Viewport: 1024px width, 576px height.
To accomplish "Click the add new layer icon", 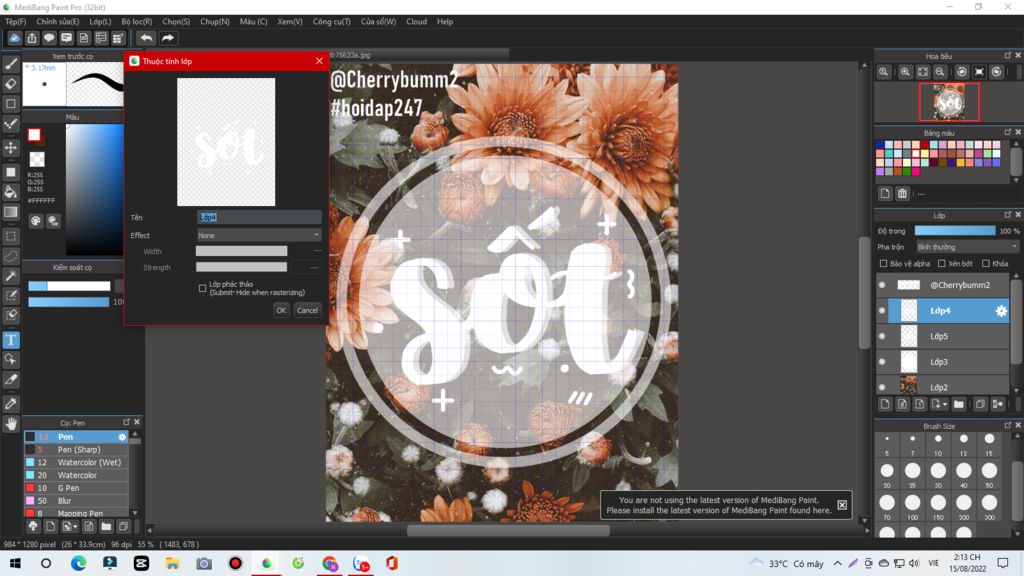I will tap(885, 404).
